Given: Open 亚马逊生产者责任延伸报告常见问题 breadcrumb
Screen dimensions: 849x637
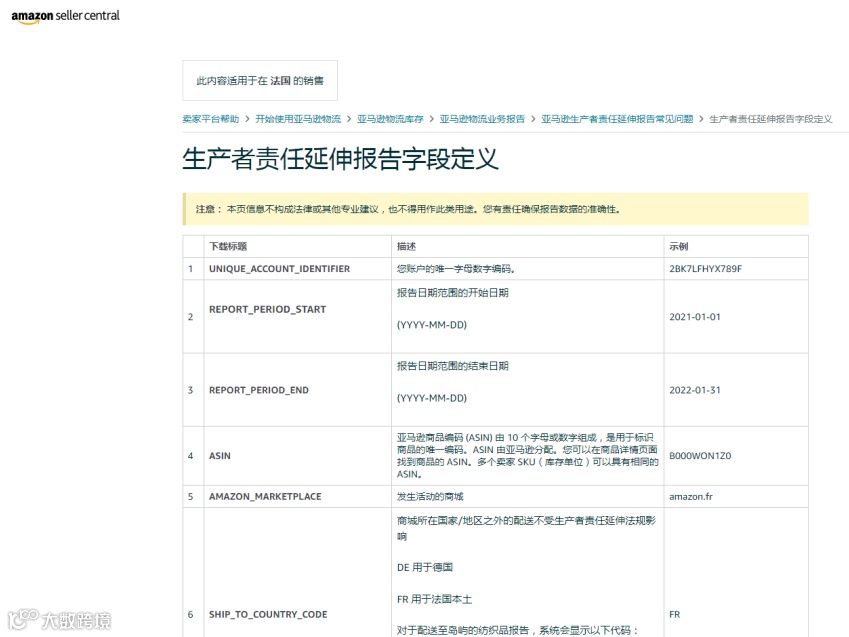Looking at the screenshot, I should [617, 119].
